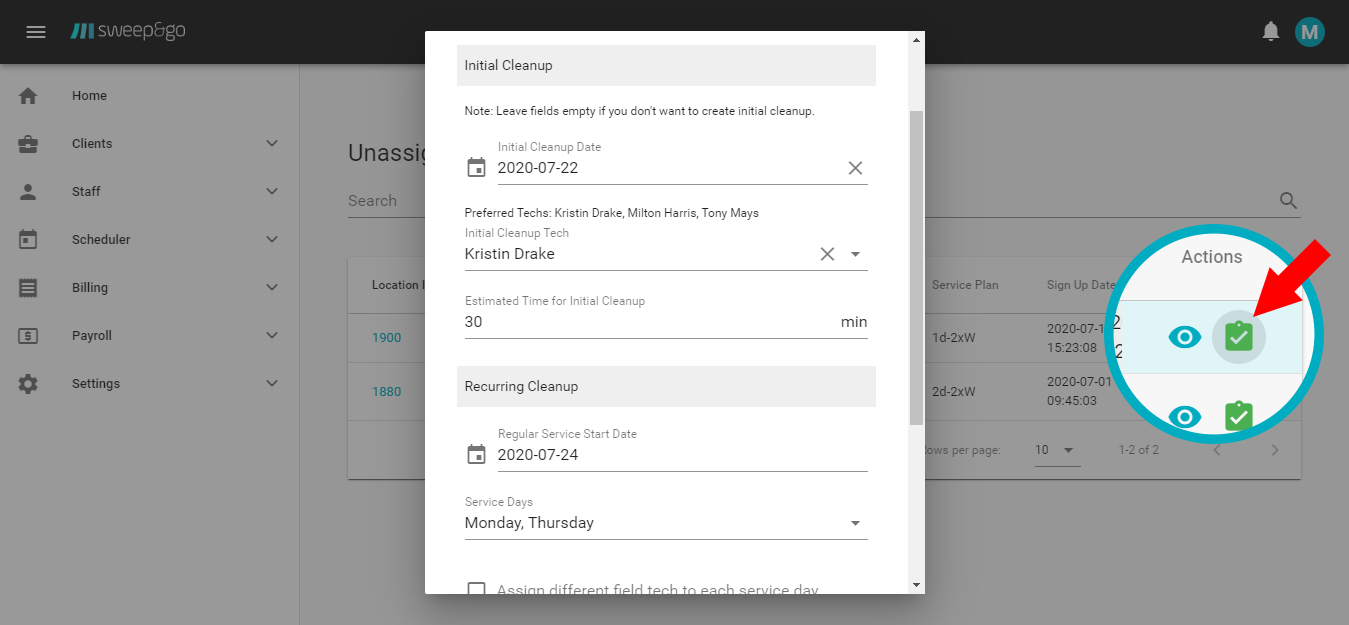Screen dimensions: 1349x625
Task: Check Assign different field tech to each service day
Action: (x=477, y=590)
